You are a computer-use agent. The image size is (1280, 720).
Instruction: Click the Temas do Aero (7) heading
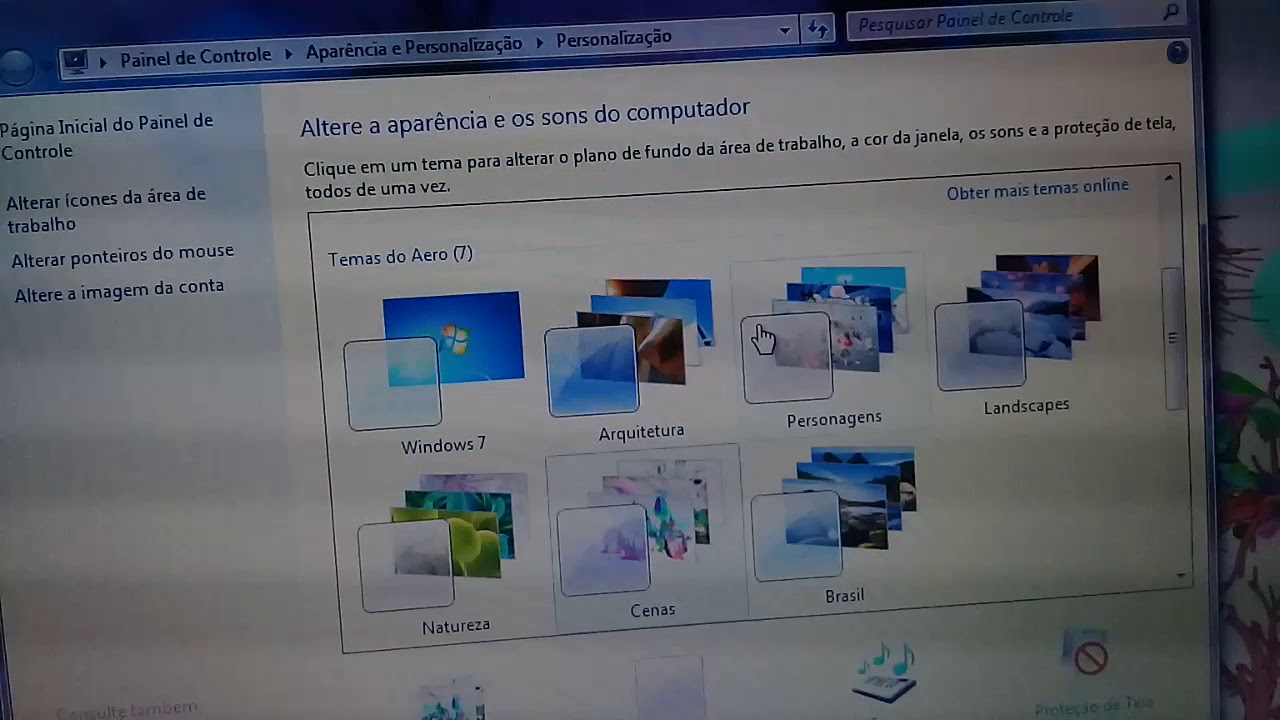(400, 256)
